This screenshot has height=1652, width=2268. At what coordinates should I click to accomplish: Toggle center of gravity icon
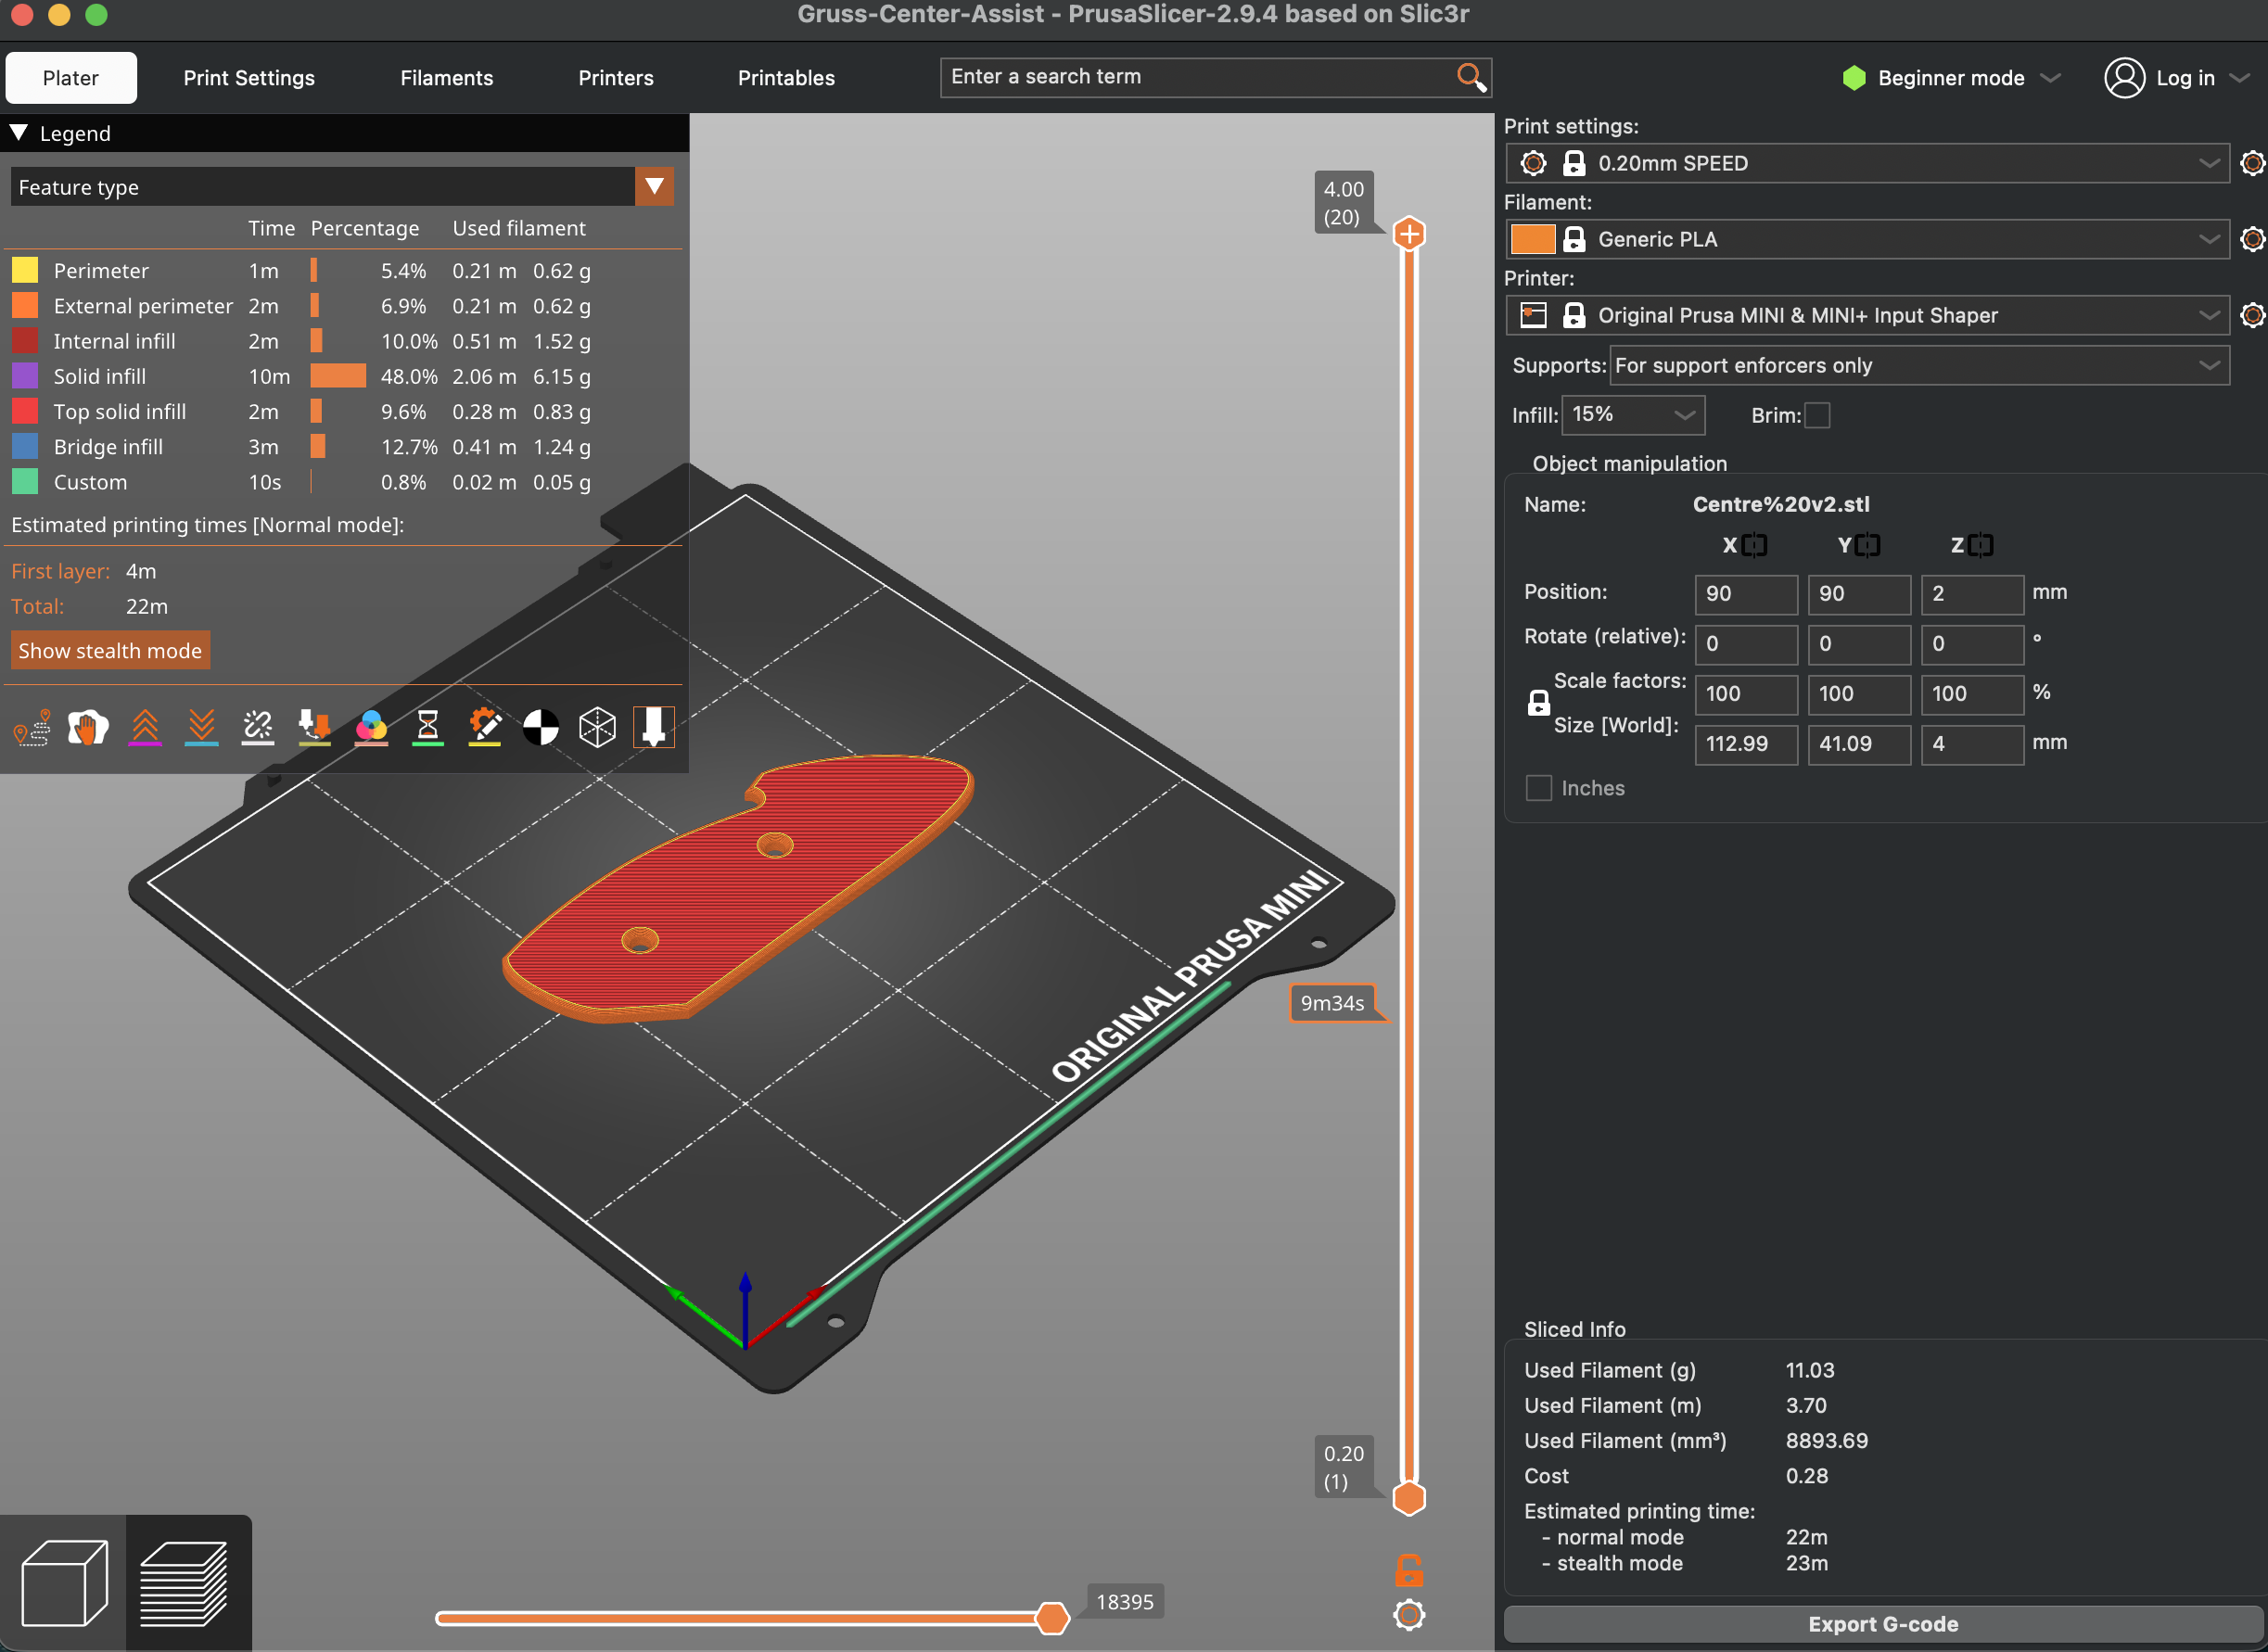pyautogui.click(x=541, y=727)
